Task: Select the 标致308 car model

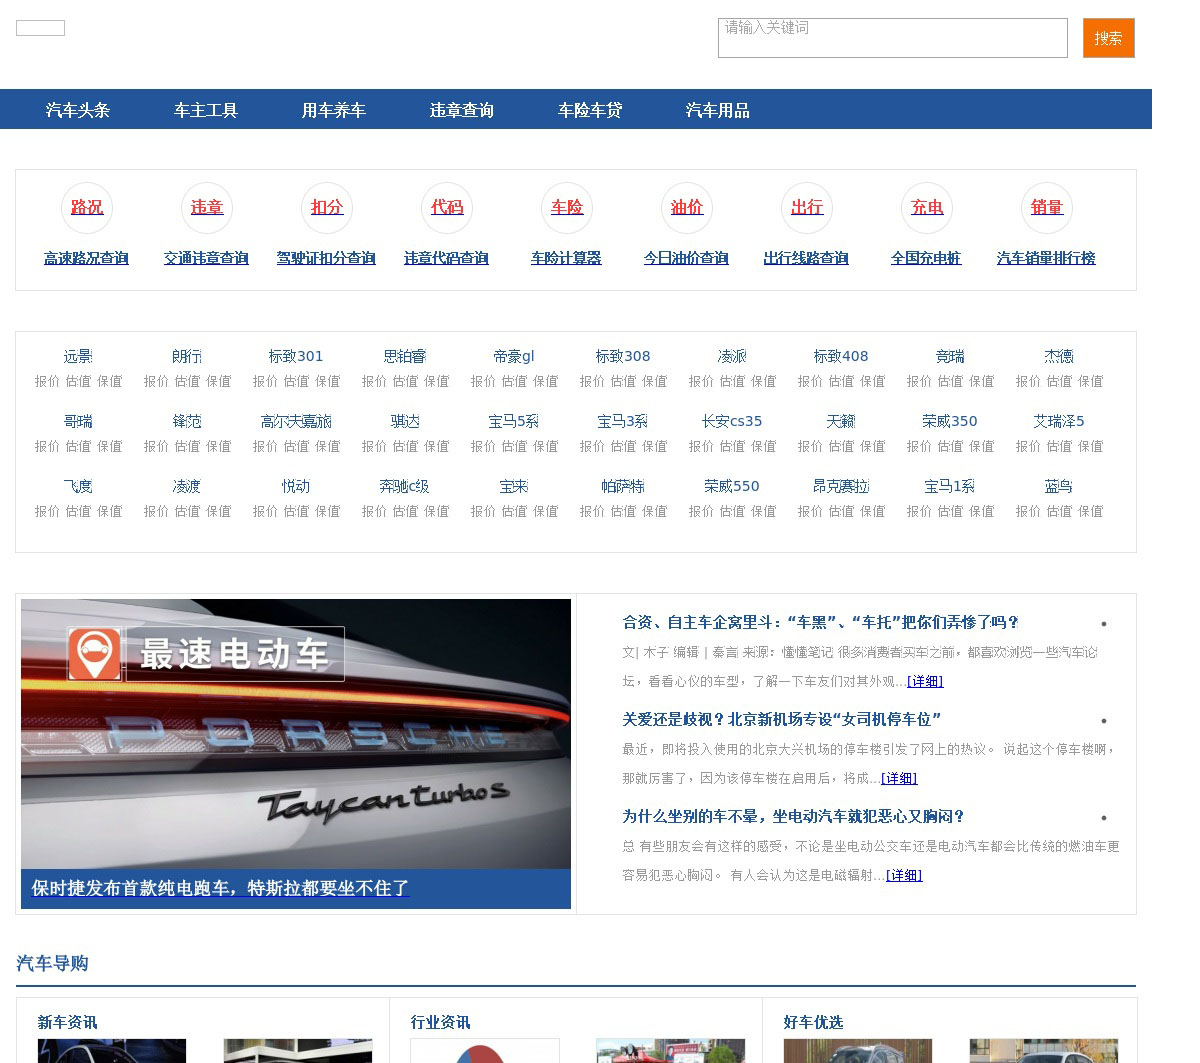Action: point(623,356)
